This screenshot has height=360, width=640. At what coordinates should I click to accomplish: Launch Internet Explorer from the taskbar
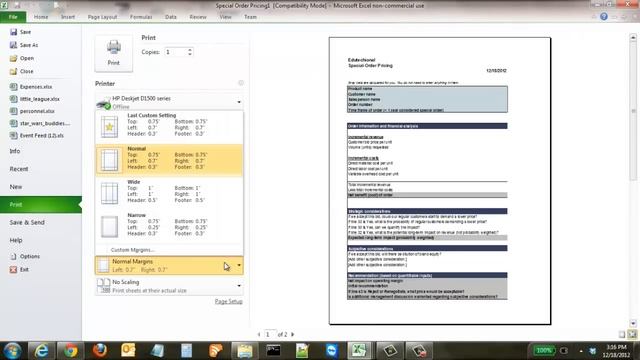[x=41, y=351]
